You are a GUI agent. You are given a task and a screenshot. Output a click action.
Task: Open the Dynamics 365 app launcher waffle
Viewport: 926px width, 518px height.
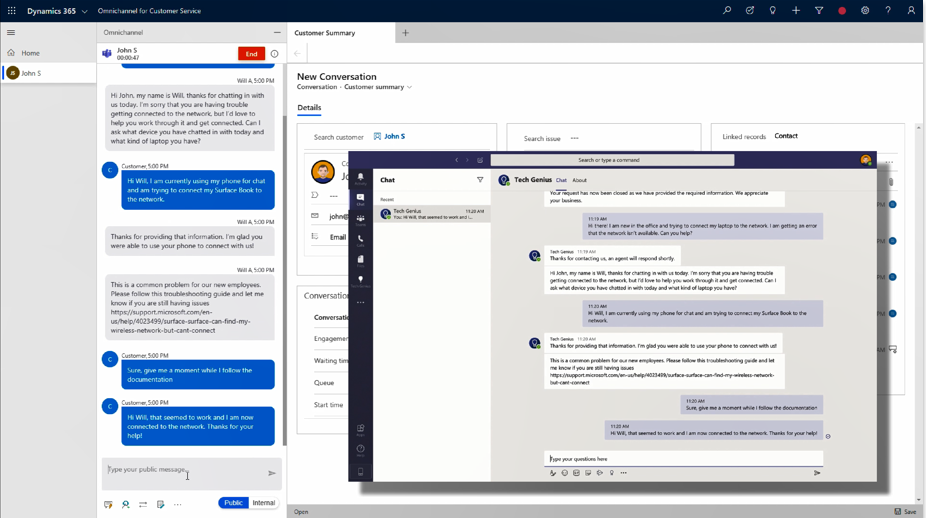pyautogui.click(x=12, y=11)
